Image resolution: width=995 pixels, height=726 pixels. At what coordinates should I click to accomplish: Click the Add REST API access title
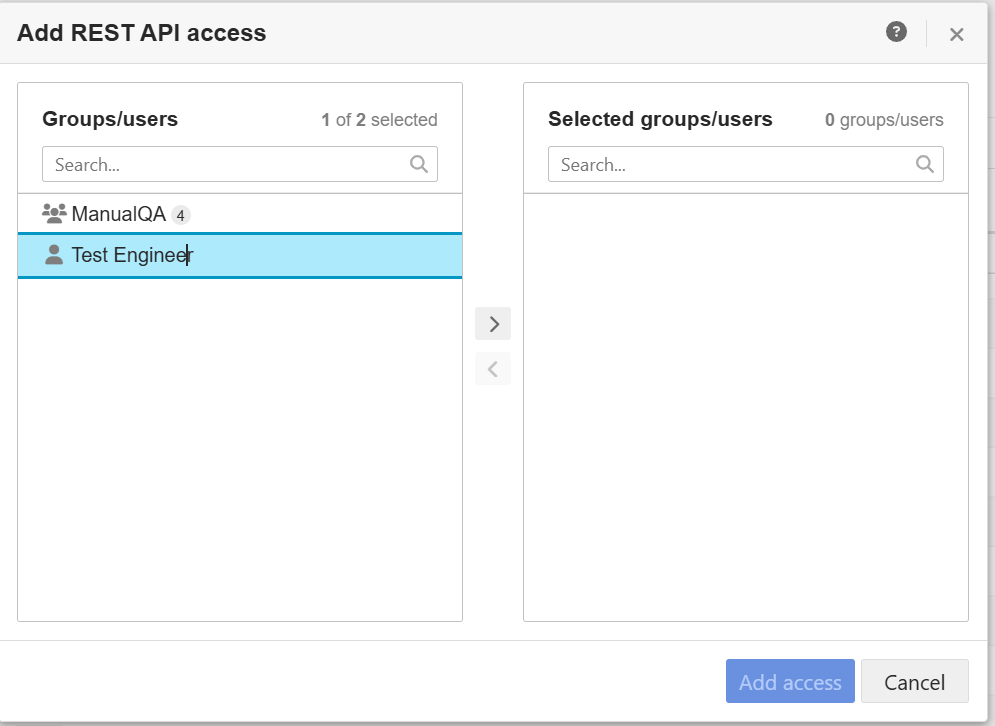tap(141, 33)
